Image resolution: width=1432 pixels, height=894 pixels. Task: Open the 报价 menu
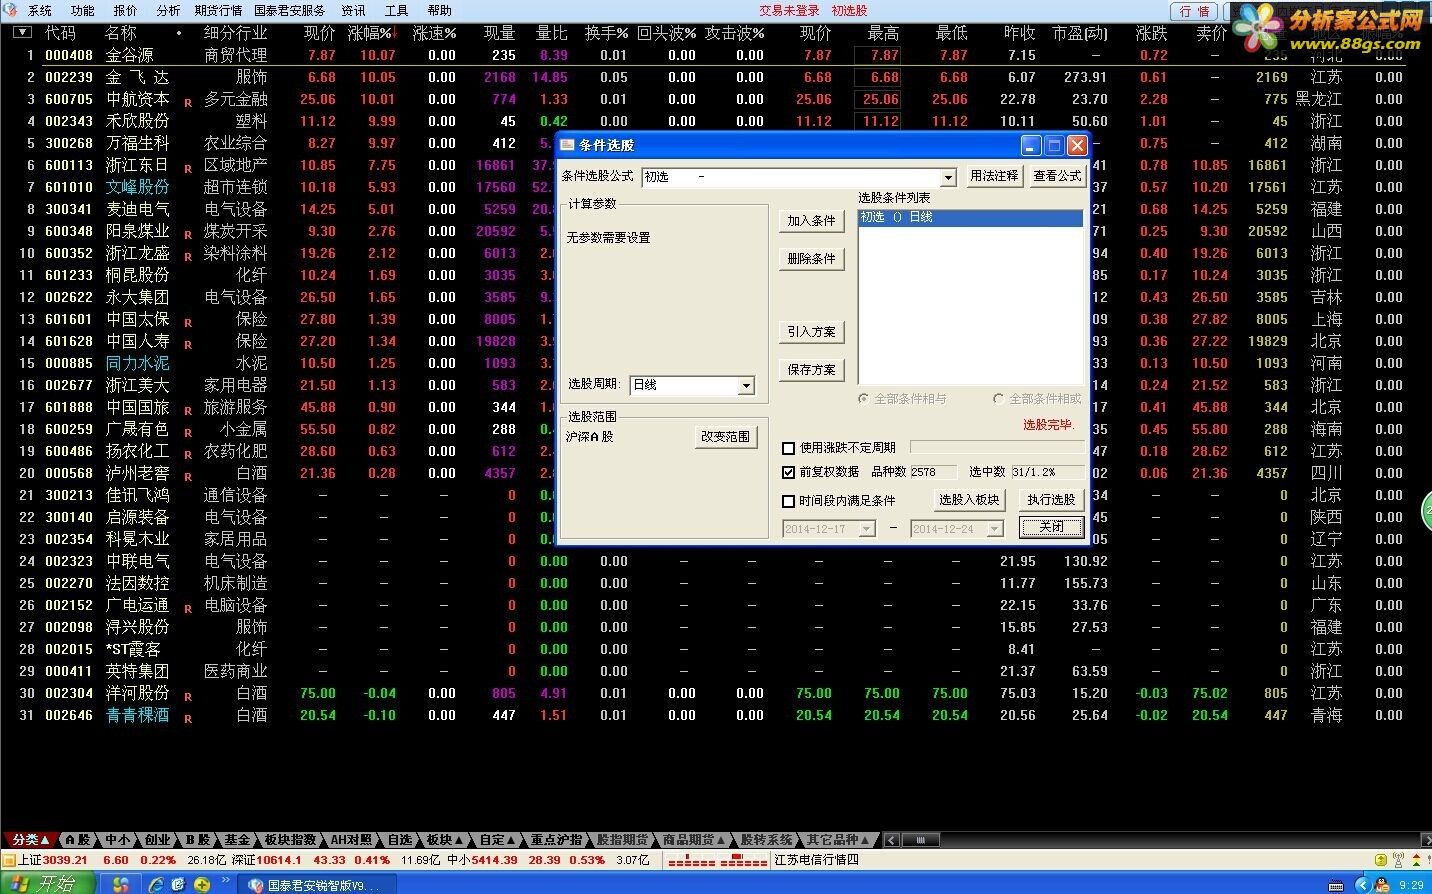(x=125, y=10)
